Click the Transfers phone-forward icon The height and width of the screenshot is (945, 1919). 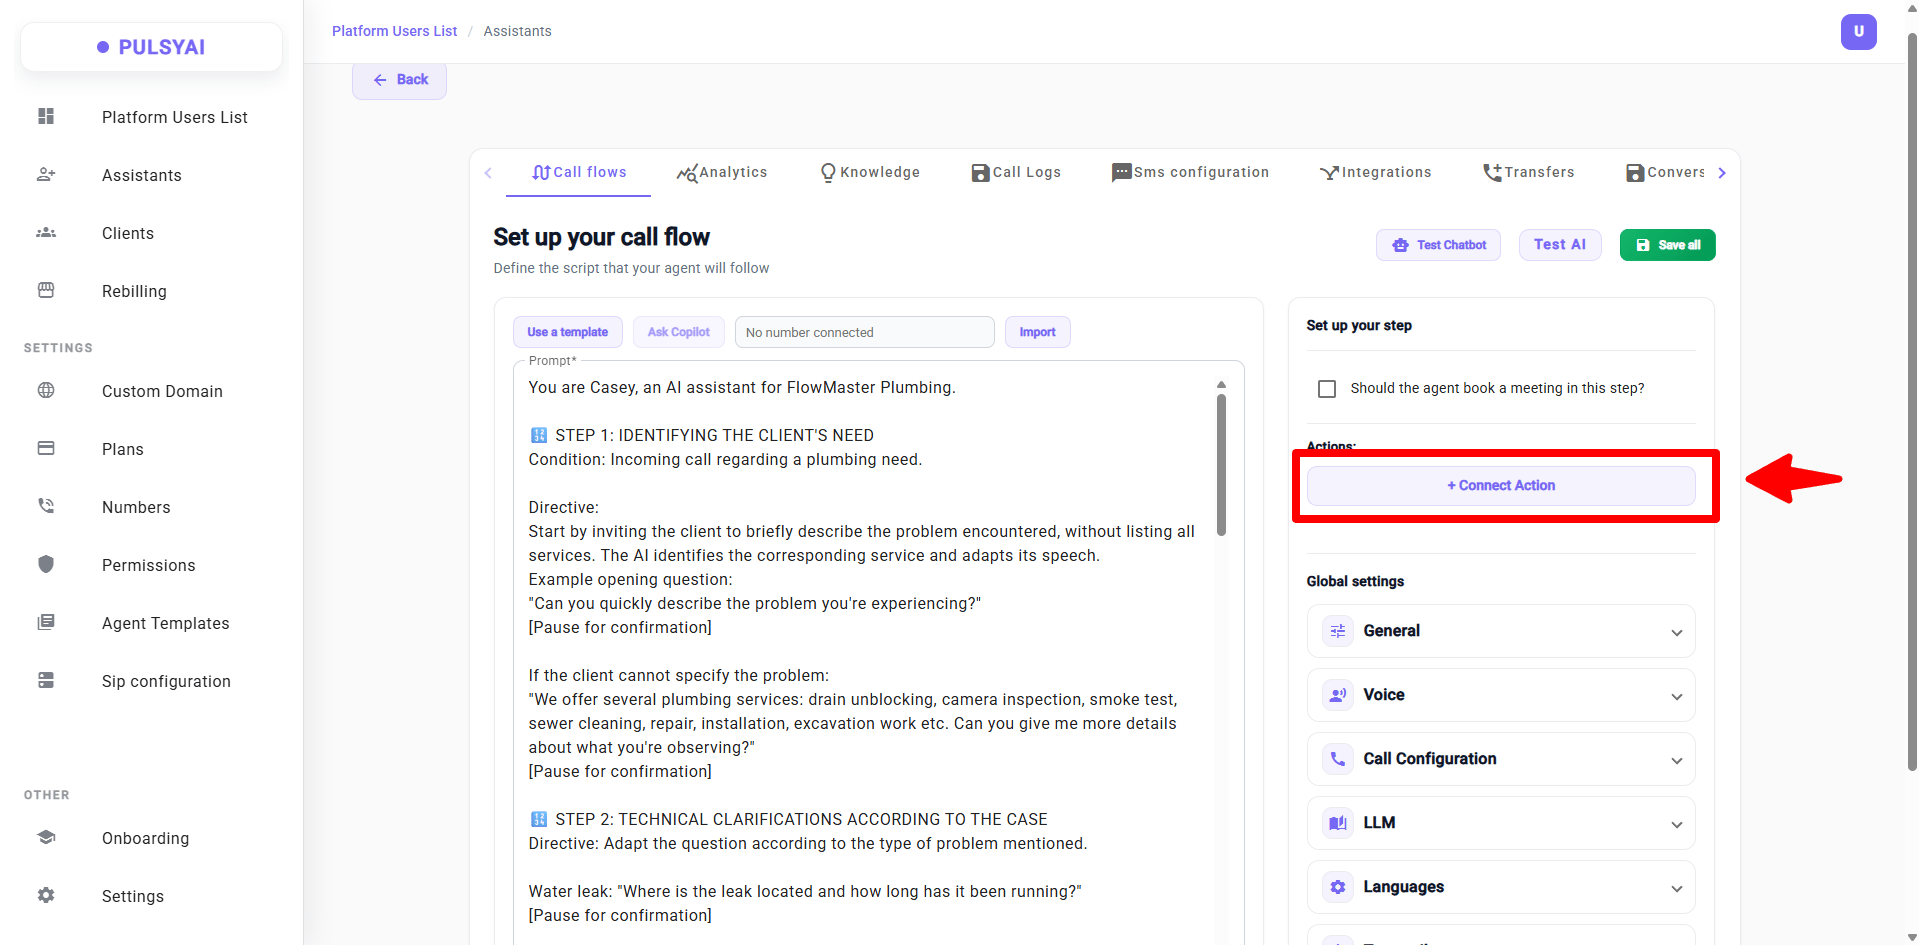point(1492,173)
